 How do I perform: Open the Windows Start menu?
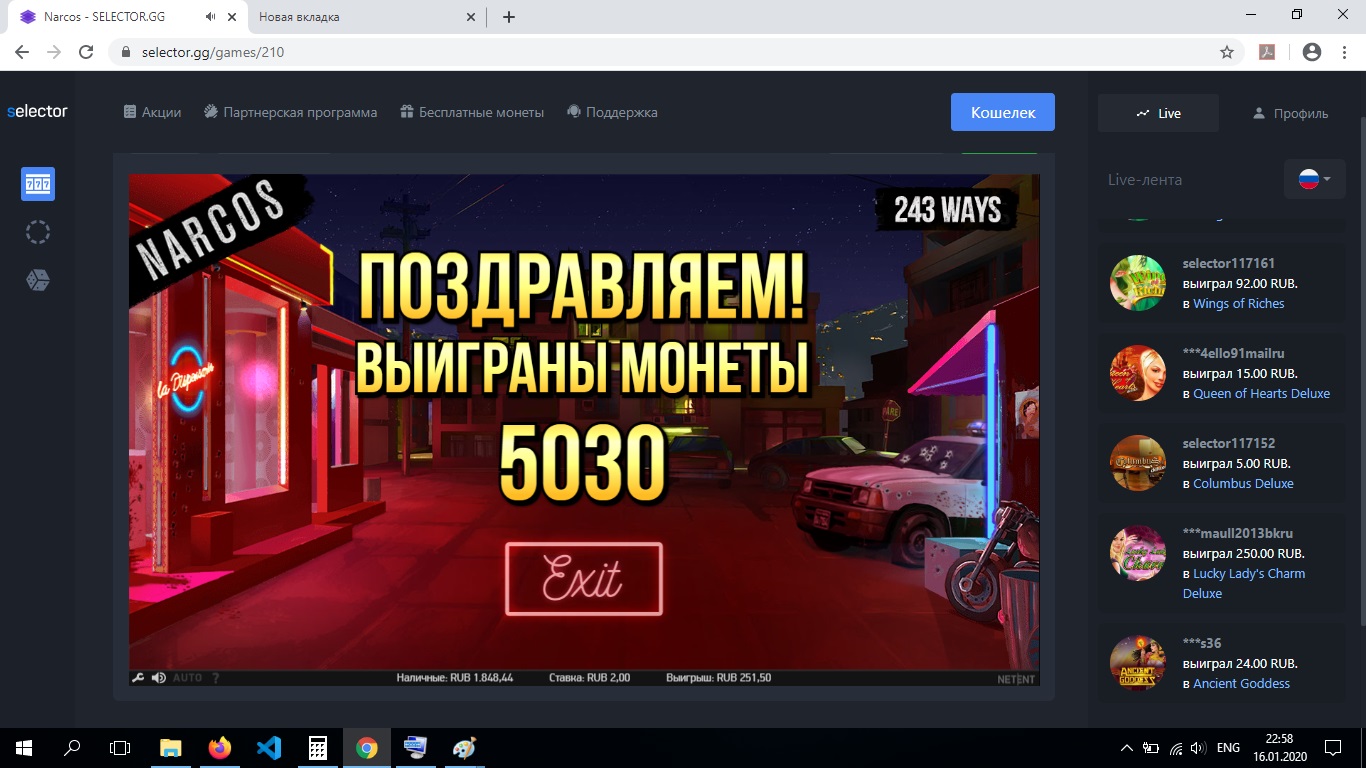(24, 748)
